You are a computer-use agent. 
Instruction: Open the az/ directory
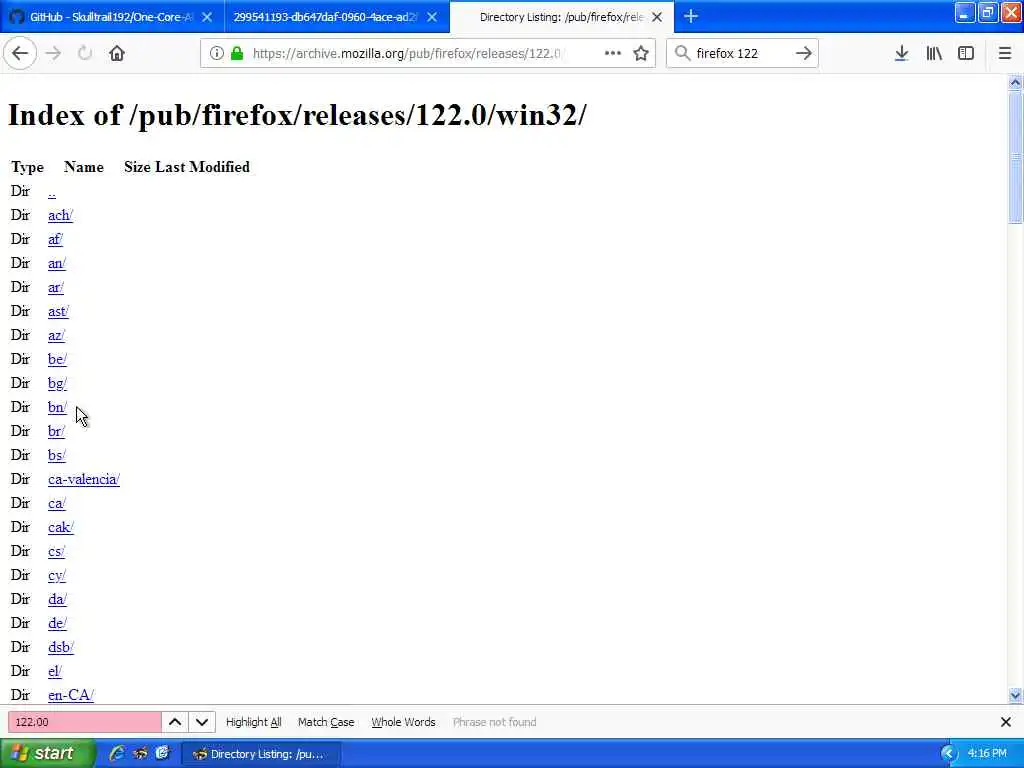pos(56,335)
